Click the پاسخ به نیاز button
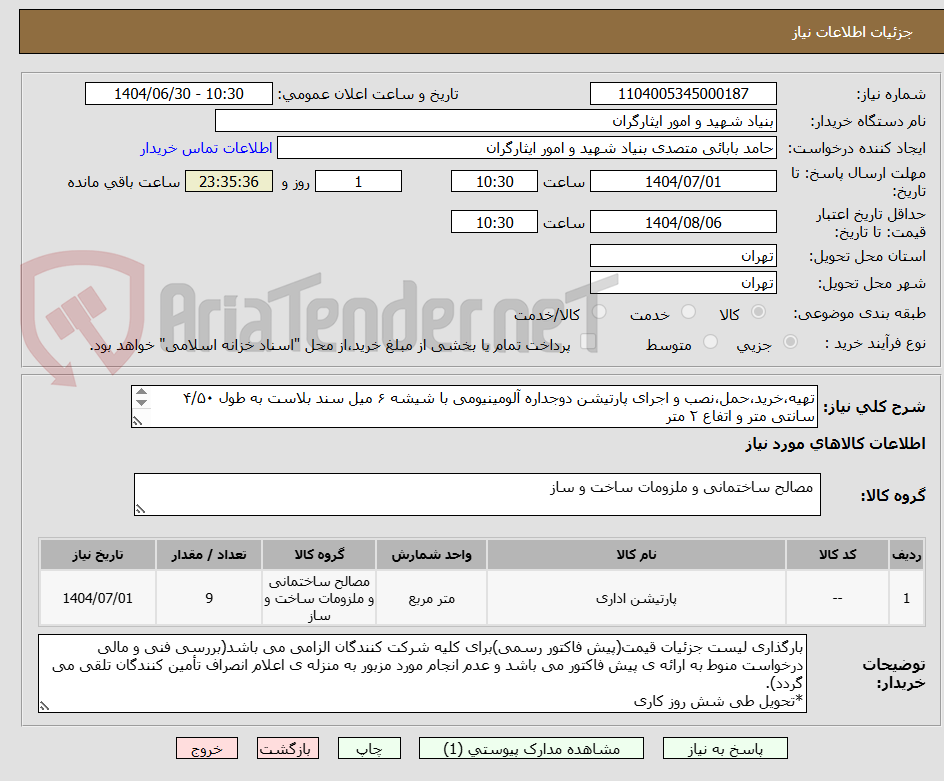The image size is (944, 781). pyautogui.click(x=725, y=748)
